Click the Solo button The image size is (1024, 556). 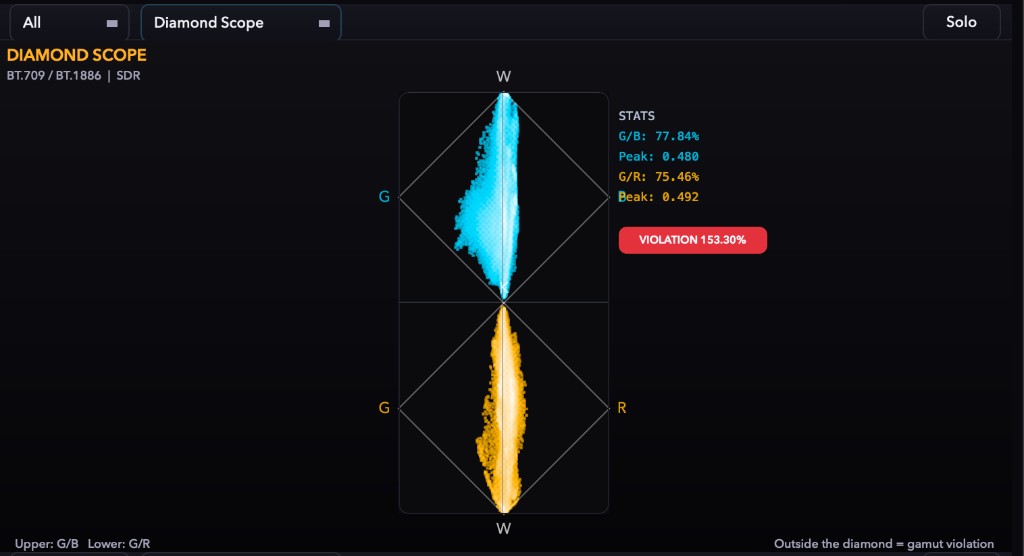click(x=961, y=22)
